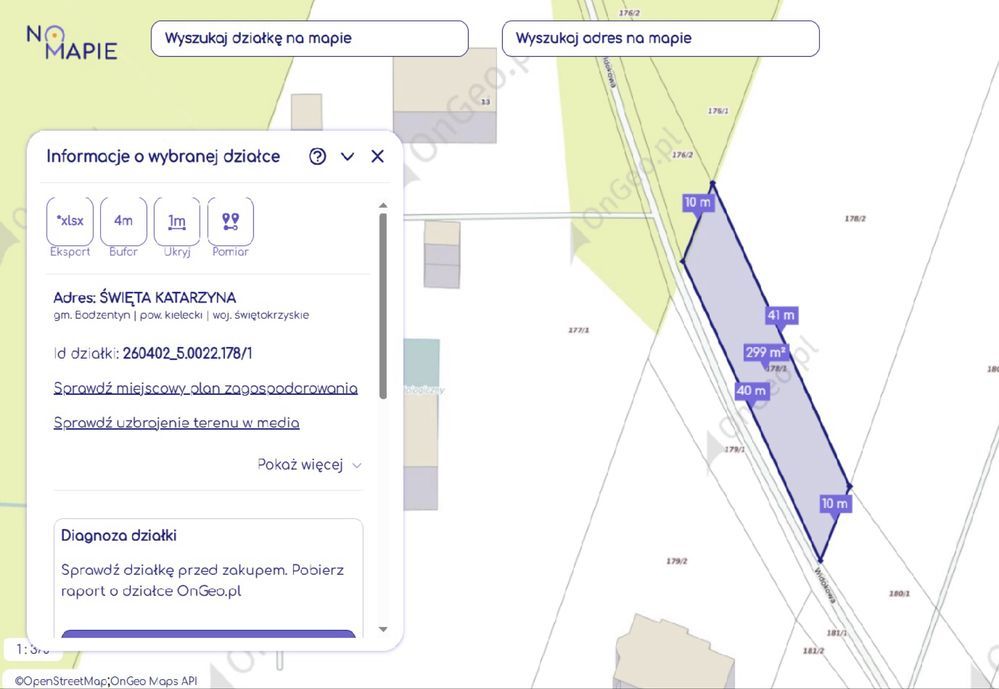This screenshot has height=689, width=999.
Task: Expand Pokaż więcej details
Action: point(310,465)
